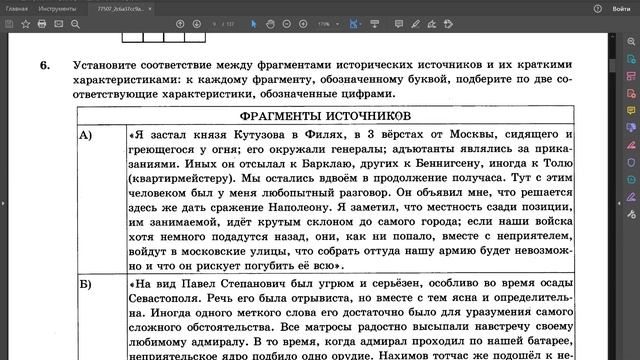Click the word Наполеону in fragment А
This screenshot has height=360, width=640.
[x=300, y=207]
